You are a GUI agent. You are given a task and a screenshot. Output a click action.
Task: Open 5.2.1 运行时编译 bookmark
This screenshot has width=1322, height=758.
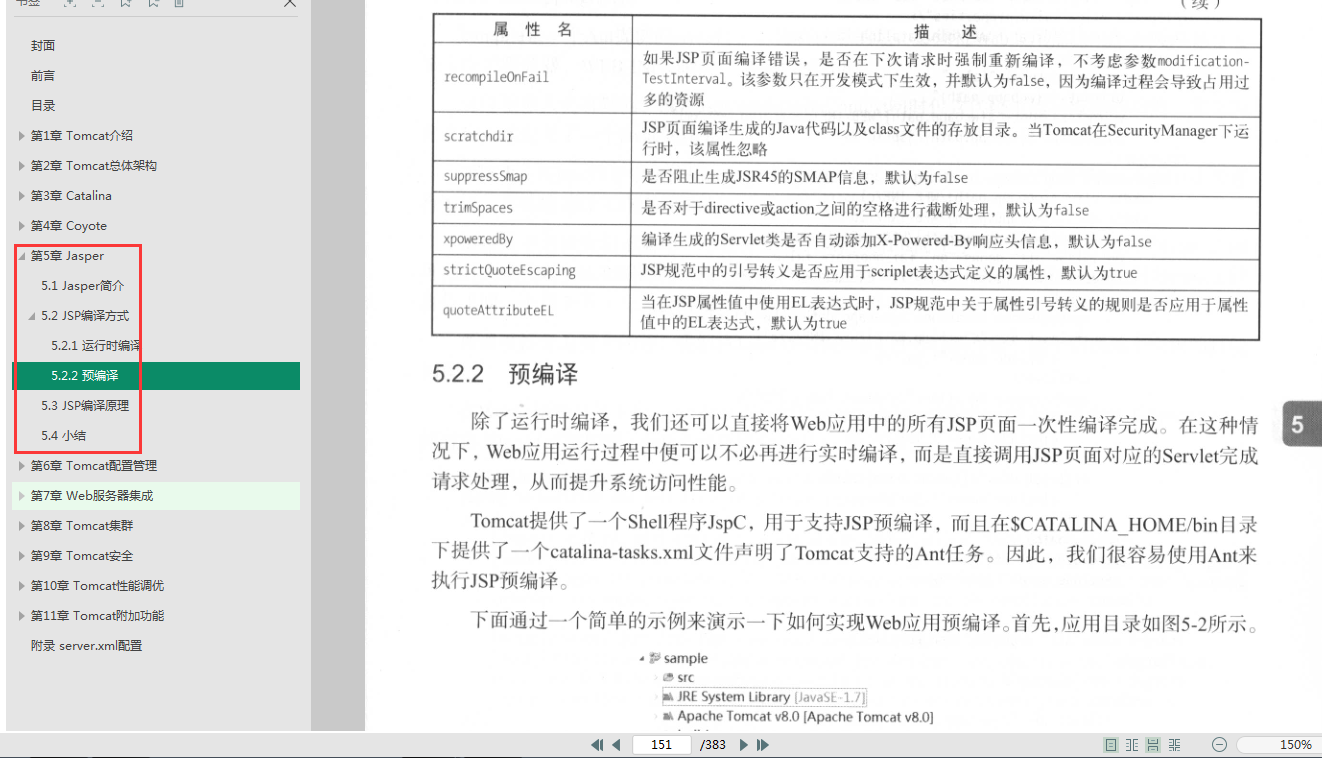point(96,346)
